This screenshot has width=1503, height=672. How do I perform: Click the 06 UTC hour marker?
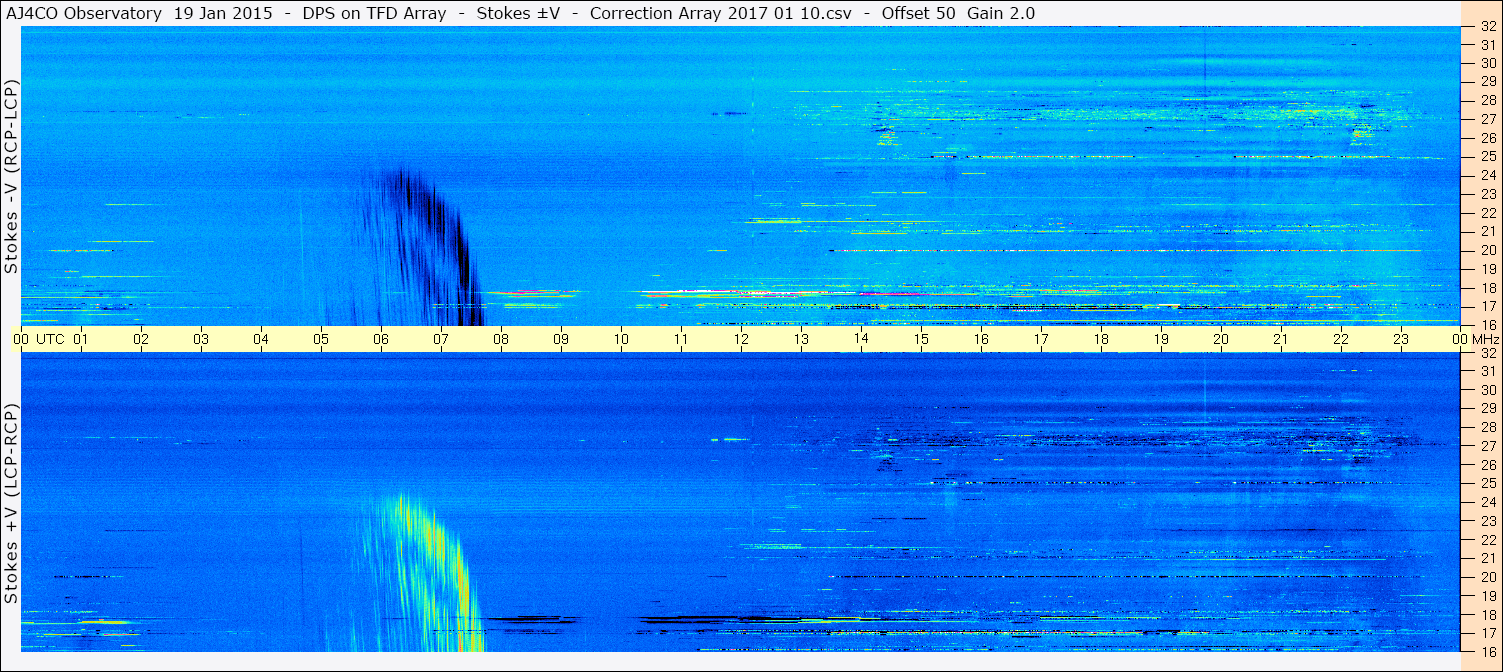[381, 340]
